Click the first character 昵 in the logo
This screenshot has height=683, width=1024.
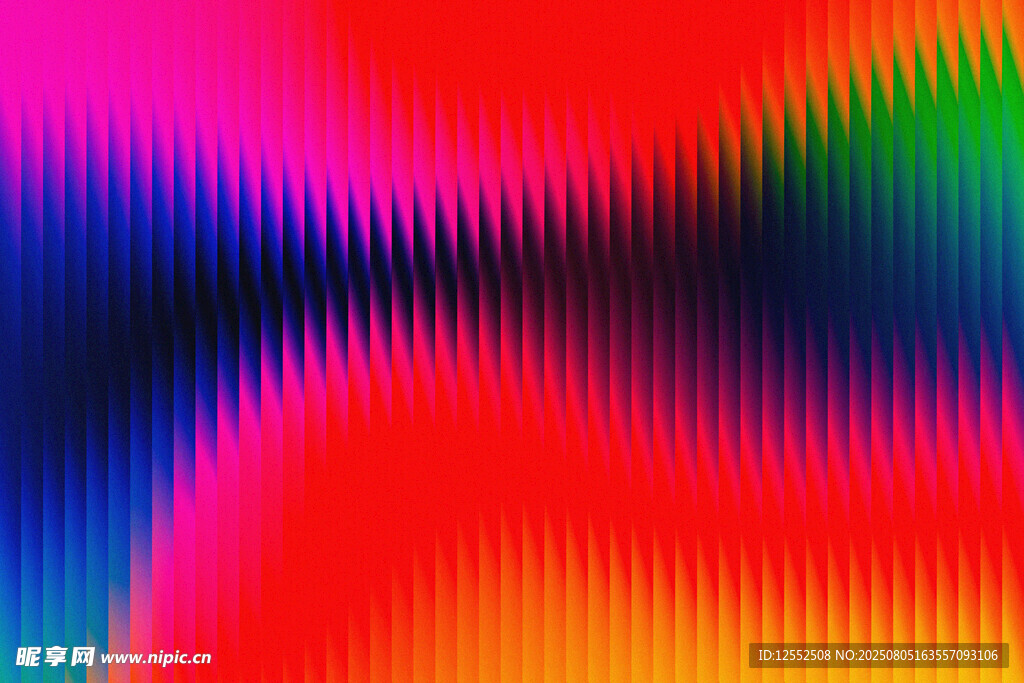[x=28, y=657]
